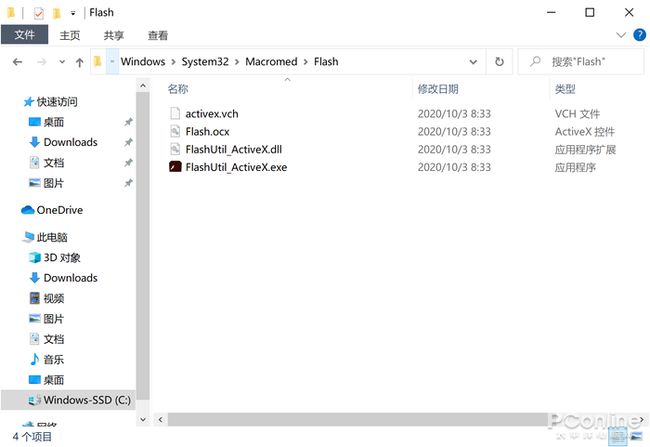
Task: Switch to the 查看 ribbon tab
Action: (x=158, y=36)
